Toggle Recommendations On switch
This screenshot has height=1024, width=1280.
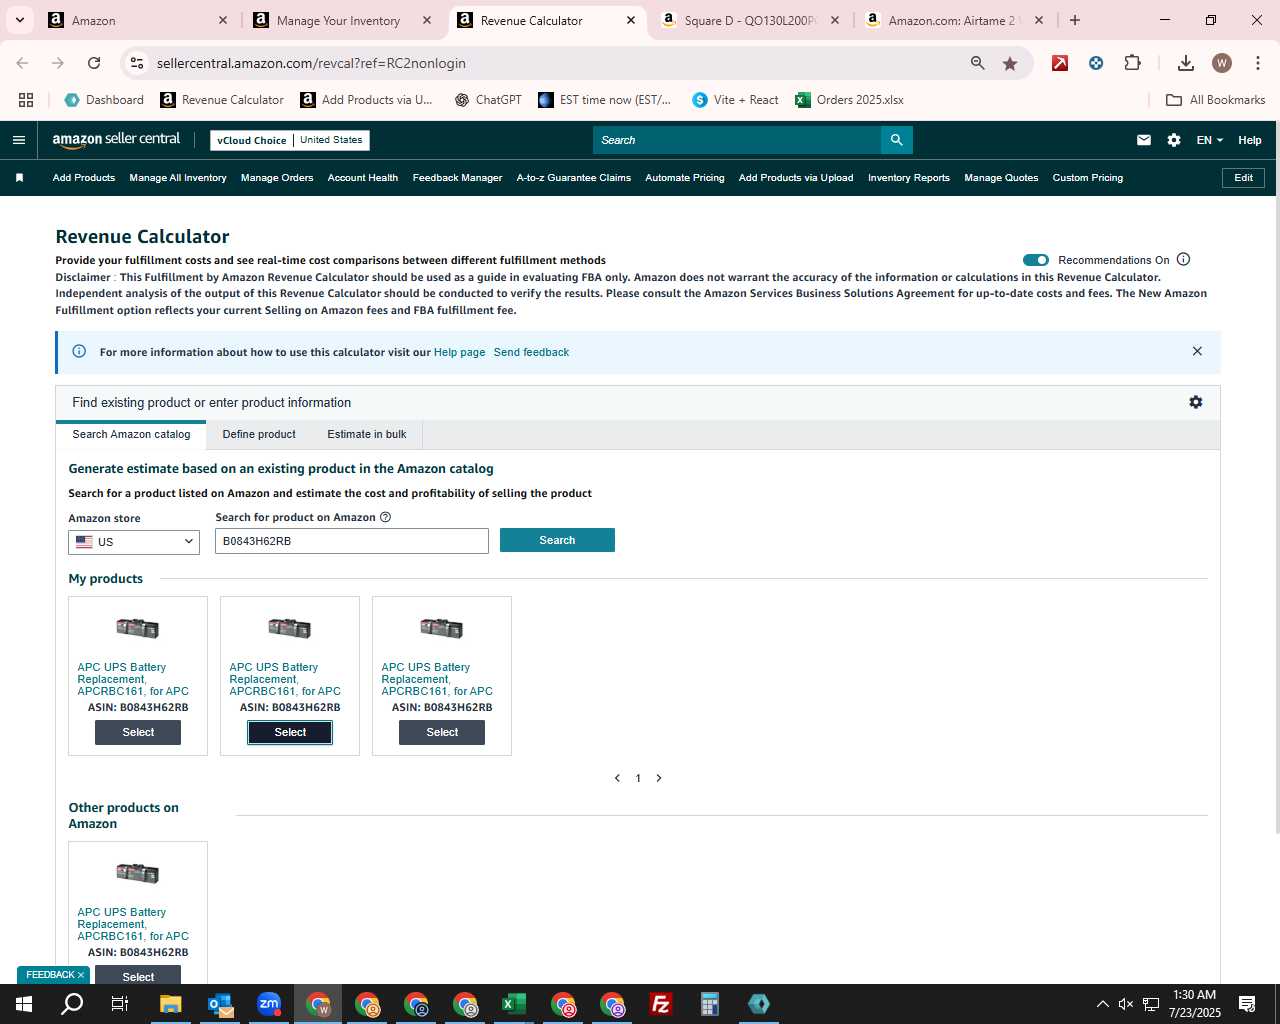click(1036, 260)
